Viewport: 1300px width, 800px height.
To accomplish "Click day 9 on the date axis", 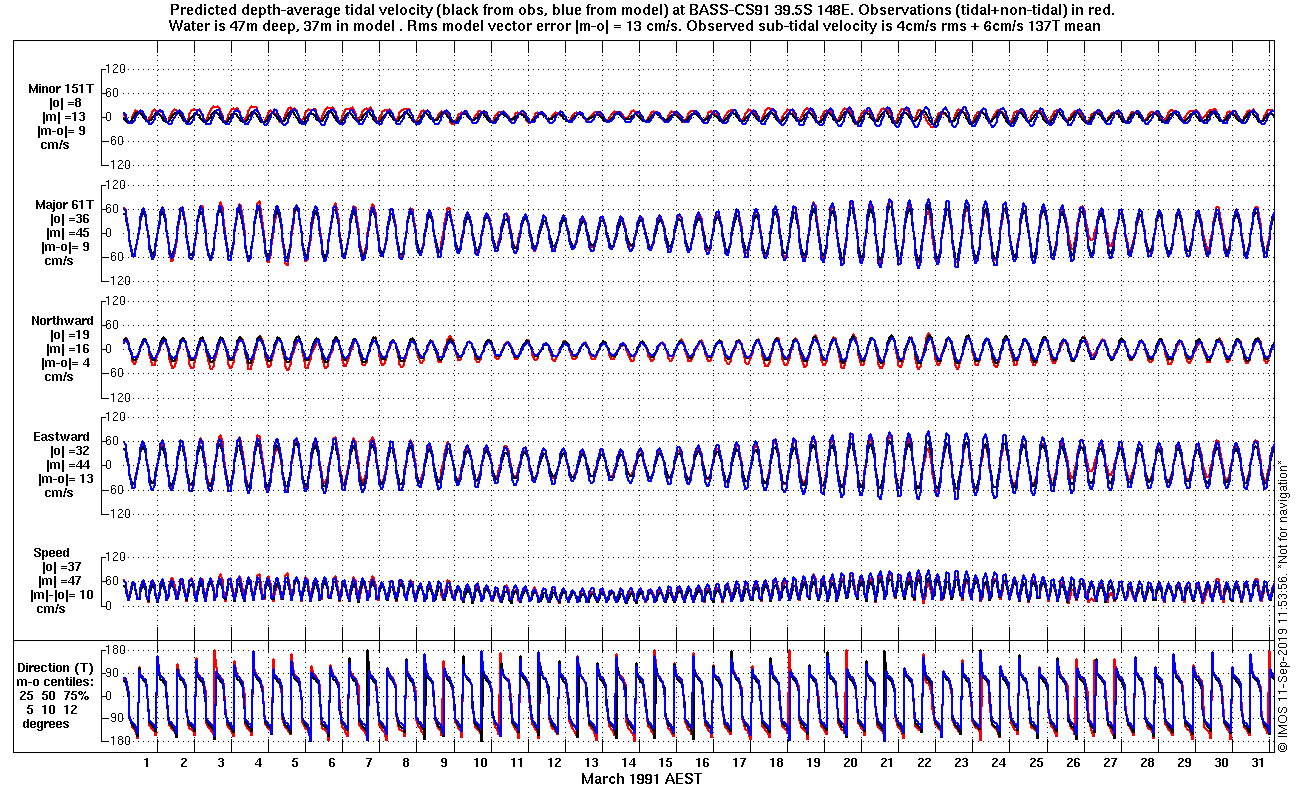I will tap(442, 763).
